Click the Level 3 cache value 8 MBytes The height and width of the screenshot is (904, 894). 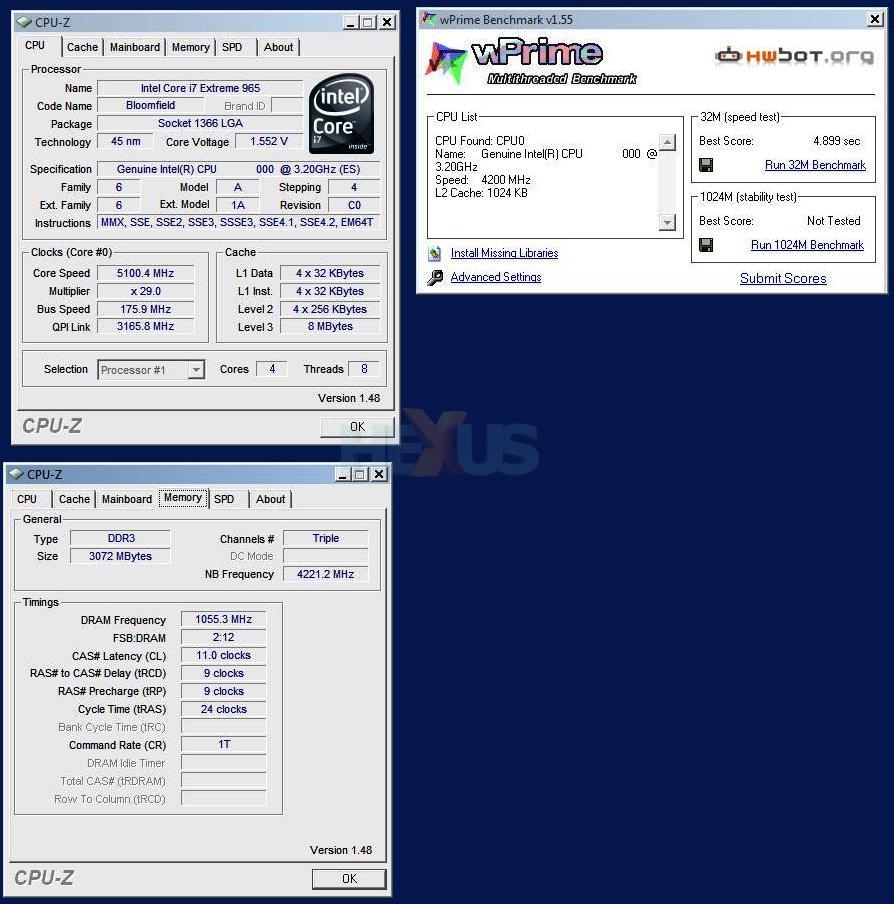pyautogui.click(x=330, y=326)
